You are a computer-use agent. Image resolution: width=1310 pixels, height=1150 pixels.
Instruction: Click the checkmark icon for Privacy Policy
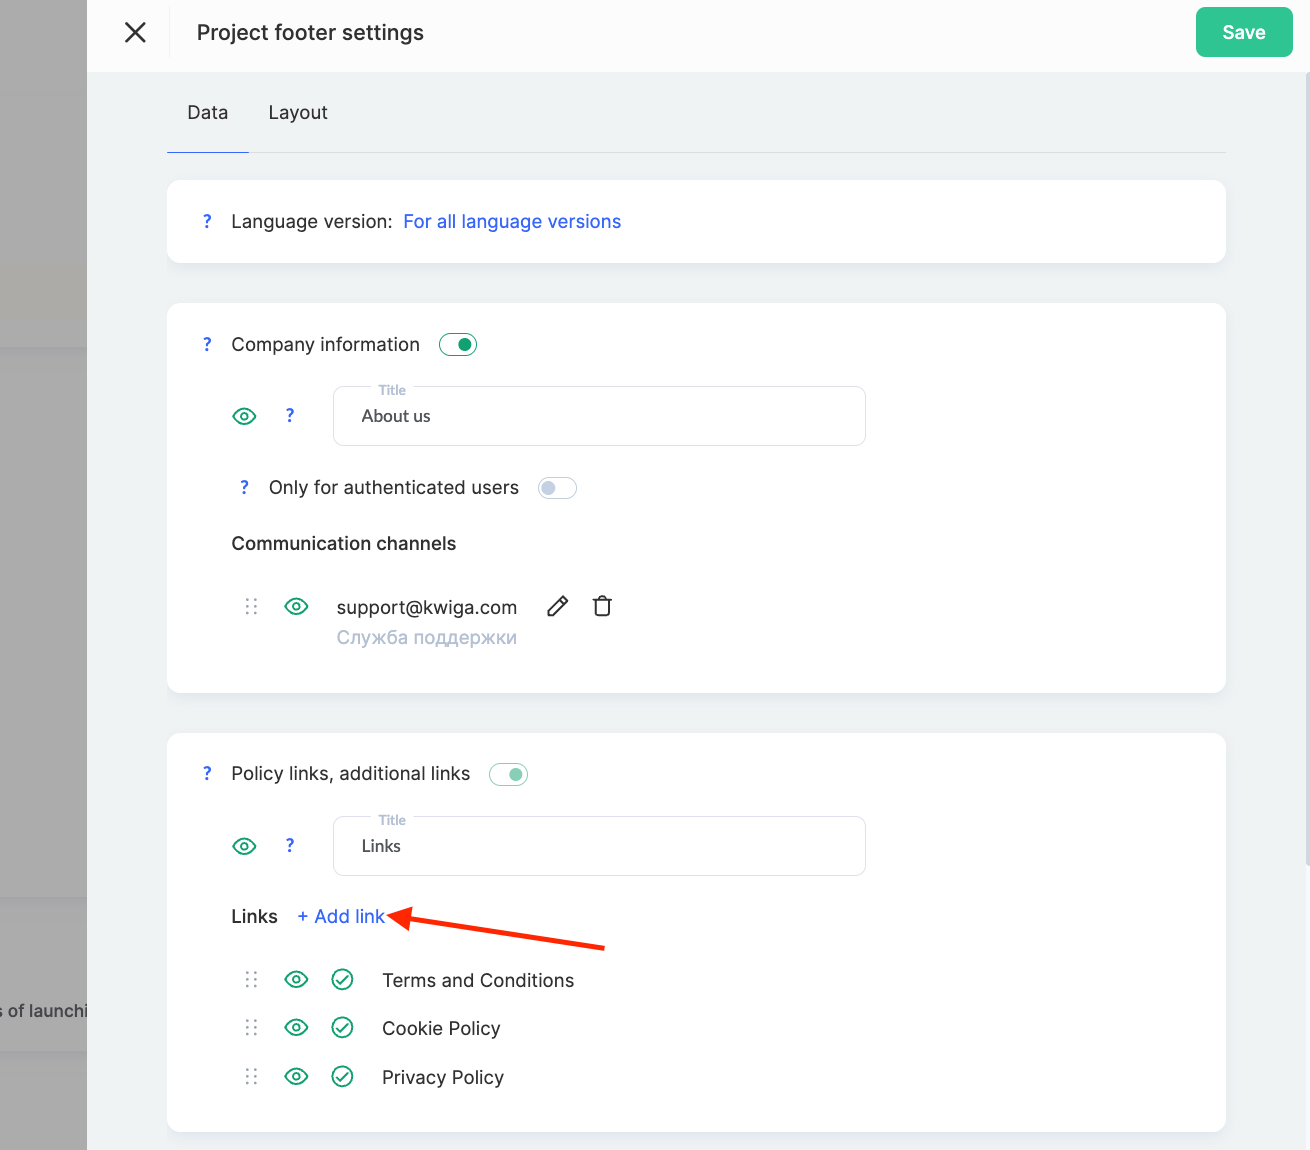point(342,1076)
